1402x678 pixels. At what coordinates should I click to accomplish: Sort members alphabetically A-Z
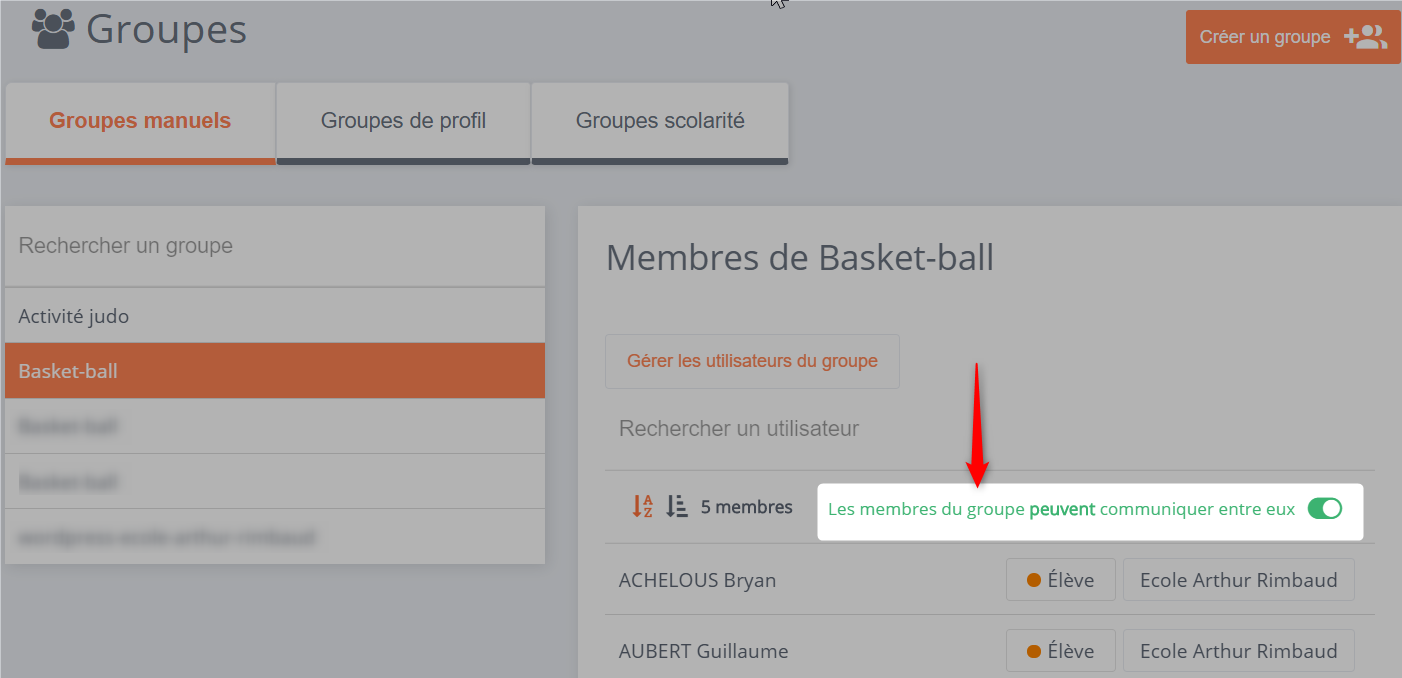tap(642, 507)
